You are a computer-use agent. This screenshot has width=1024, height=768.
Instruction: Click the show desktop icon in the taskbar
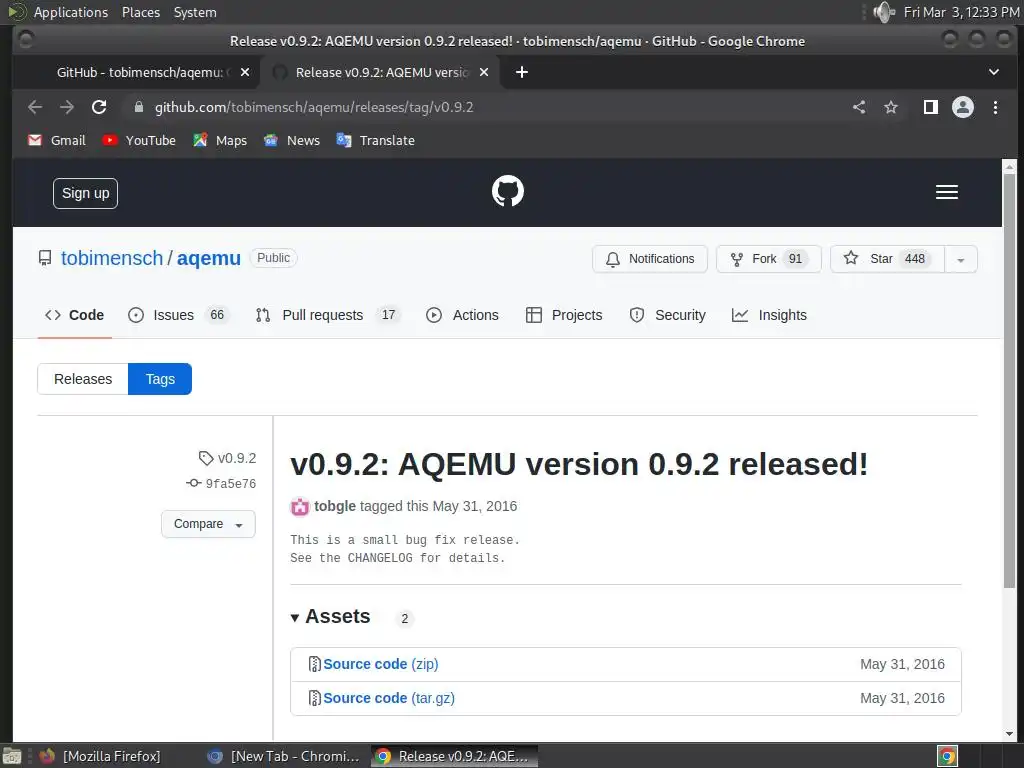12,756
